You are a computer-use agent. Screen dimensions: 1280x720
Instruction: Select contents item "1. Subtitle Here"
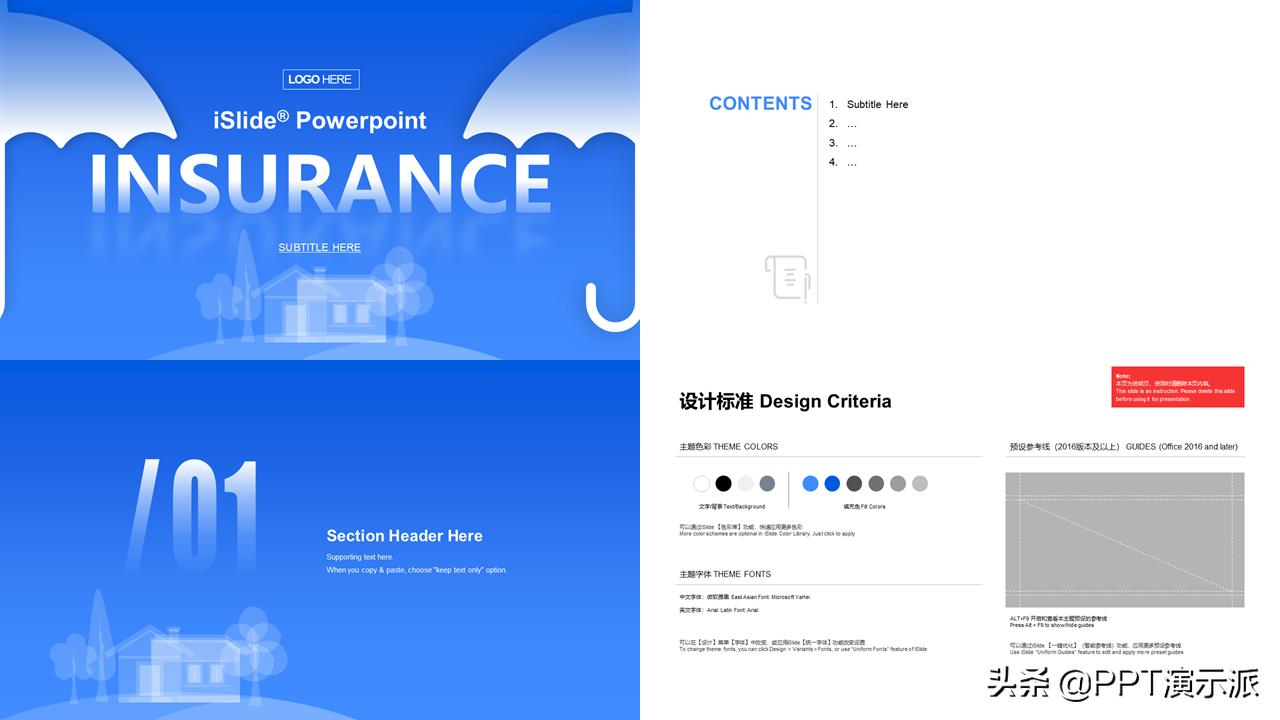point(868,104)
